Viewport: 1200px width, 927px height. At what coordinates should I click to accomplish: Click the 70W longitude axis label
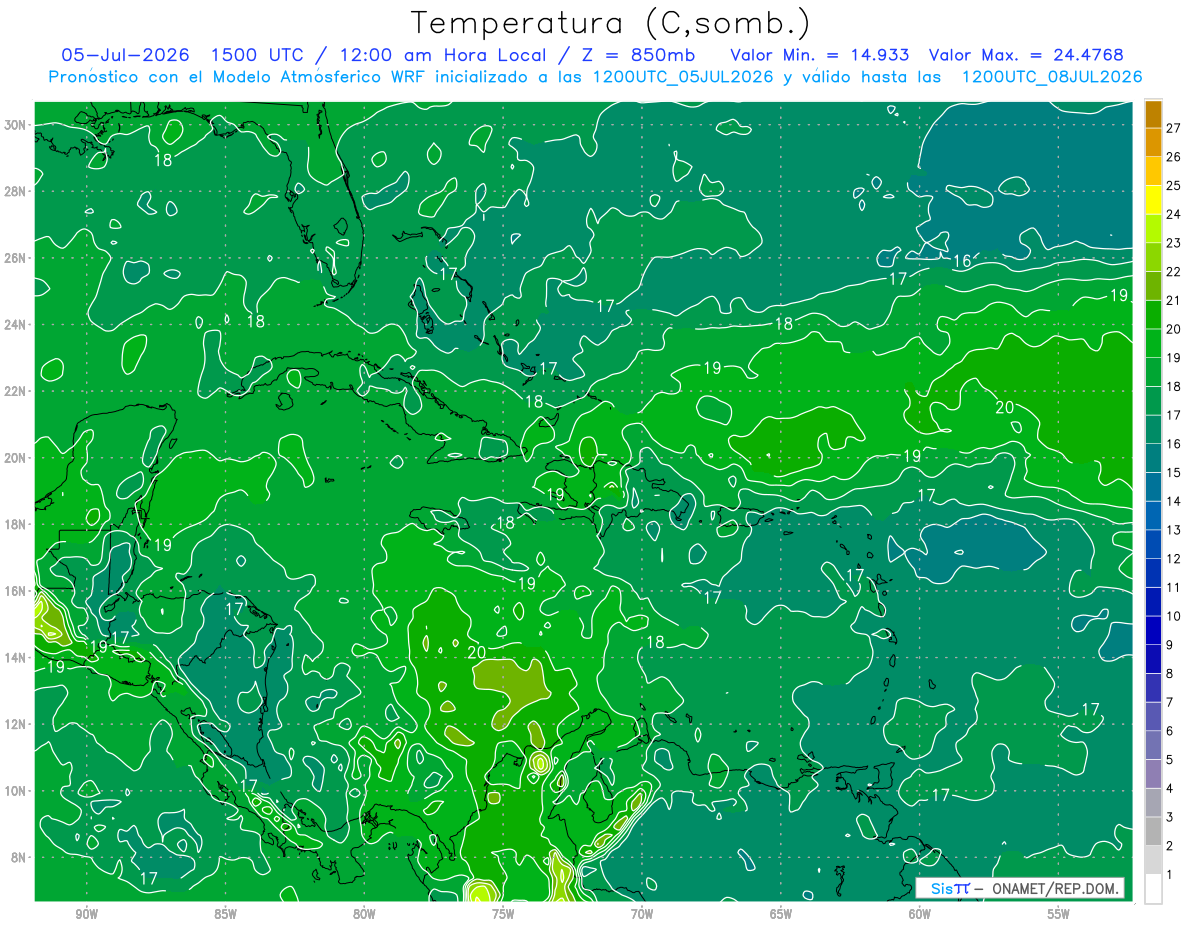(x=642, y=914)
